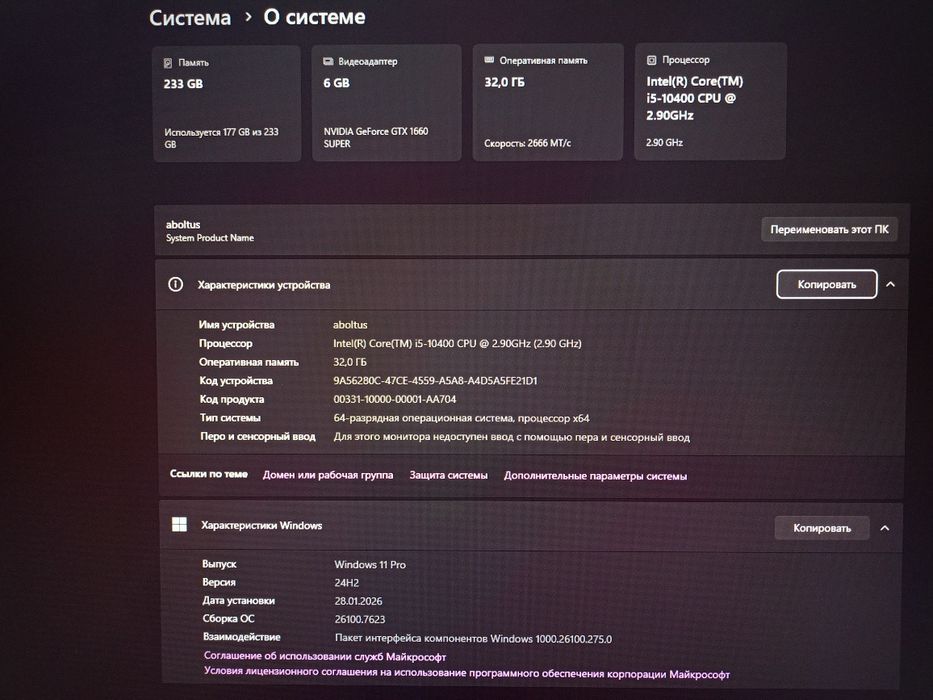This screenshot has height=700, width=933.
Task: Click the storage disk icon in Память card
Action: [168, 62]
